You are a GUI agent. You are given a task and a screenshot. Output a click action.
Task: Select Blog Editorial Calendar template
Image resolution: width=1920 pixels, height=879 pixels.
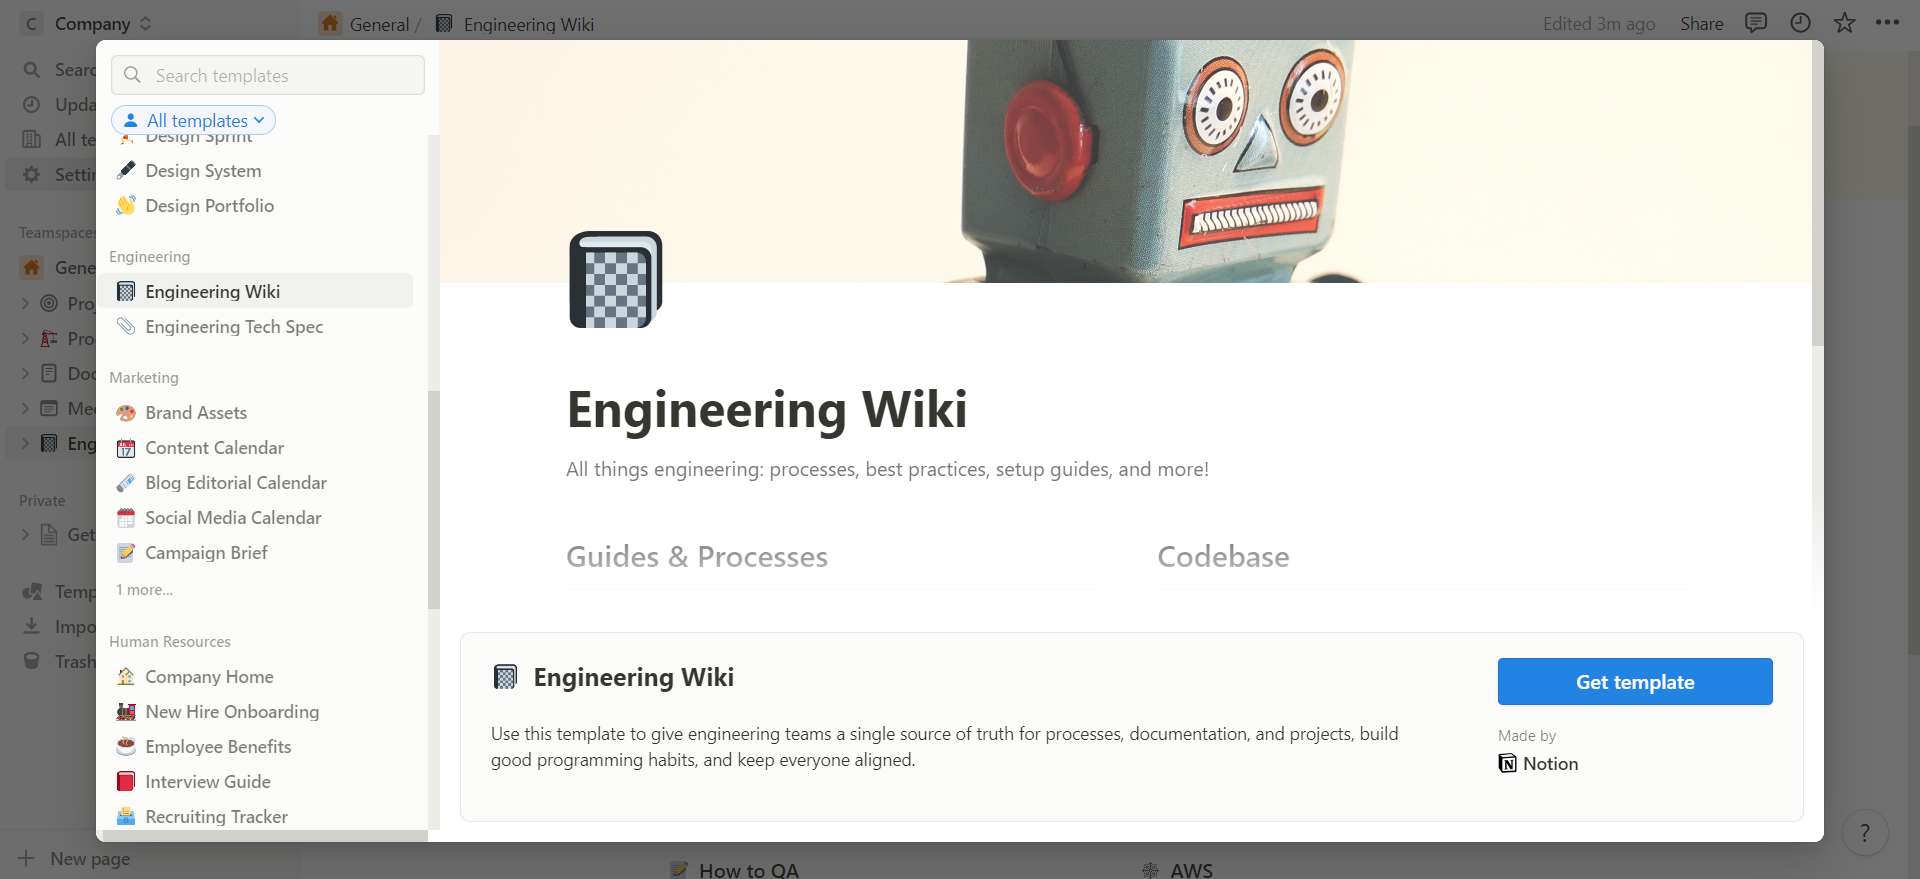click(258, 482)
